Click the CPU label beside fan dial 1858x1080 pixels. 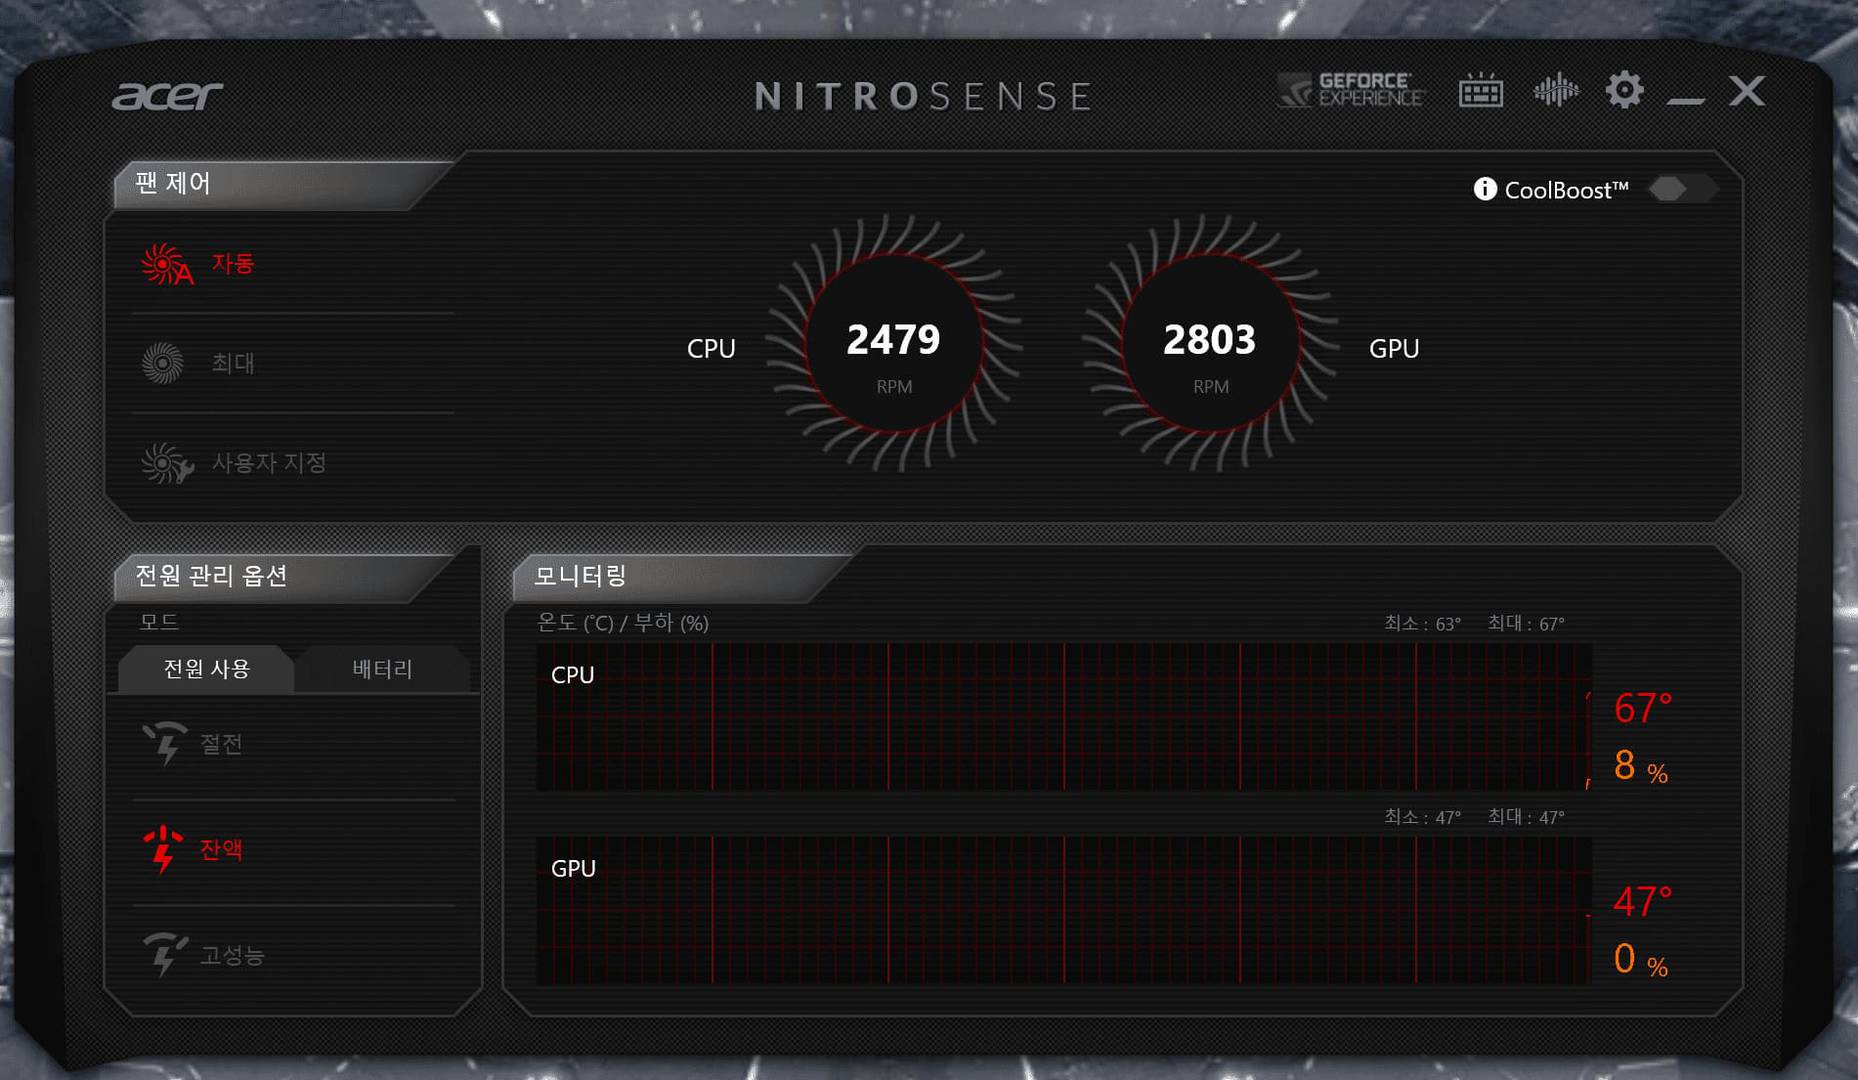711,349
